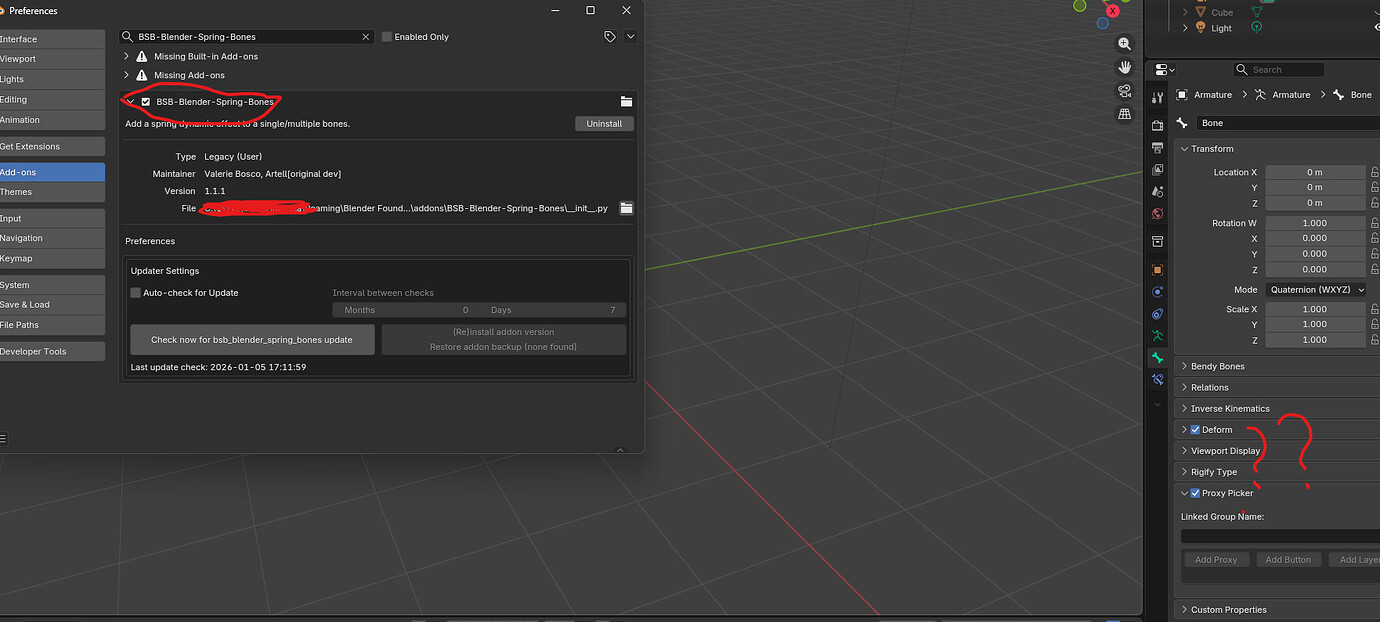Expand the Missing Add-ons section
Screen dimensions: 1380x622
[127, 75]
